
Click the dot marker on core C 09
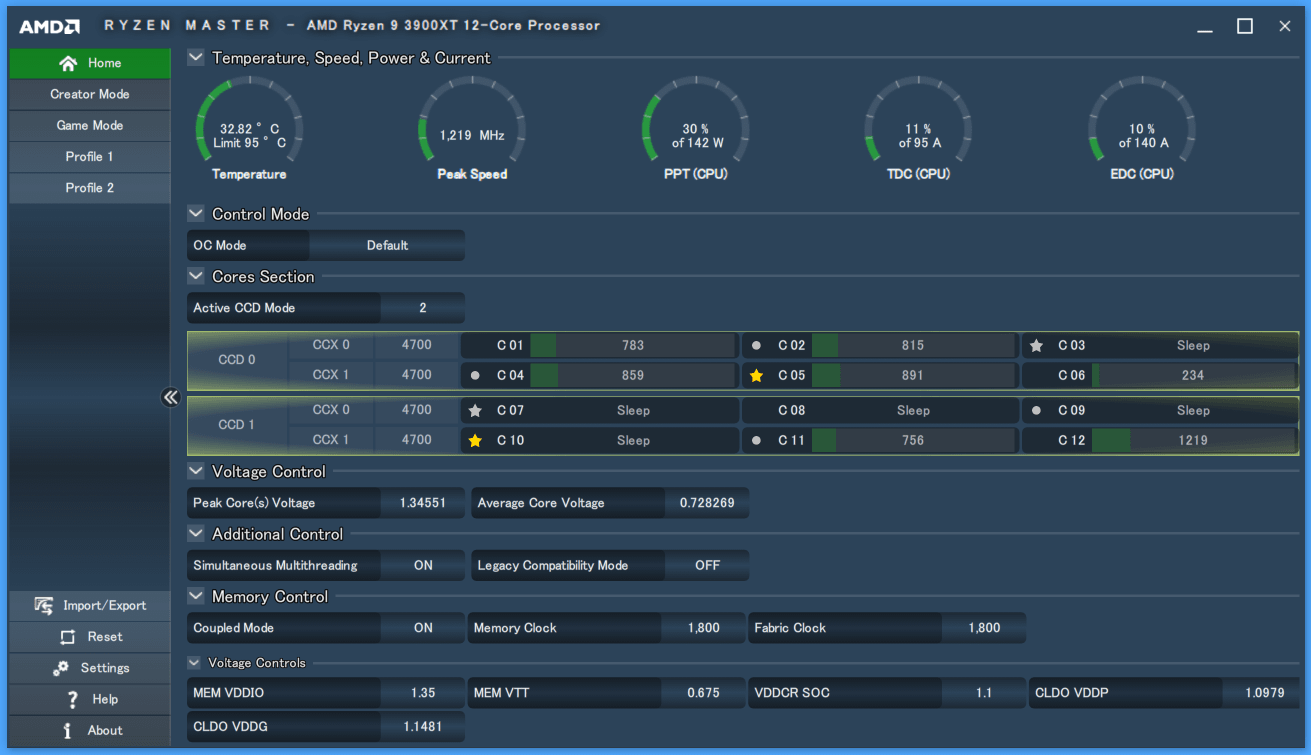1036,410
